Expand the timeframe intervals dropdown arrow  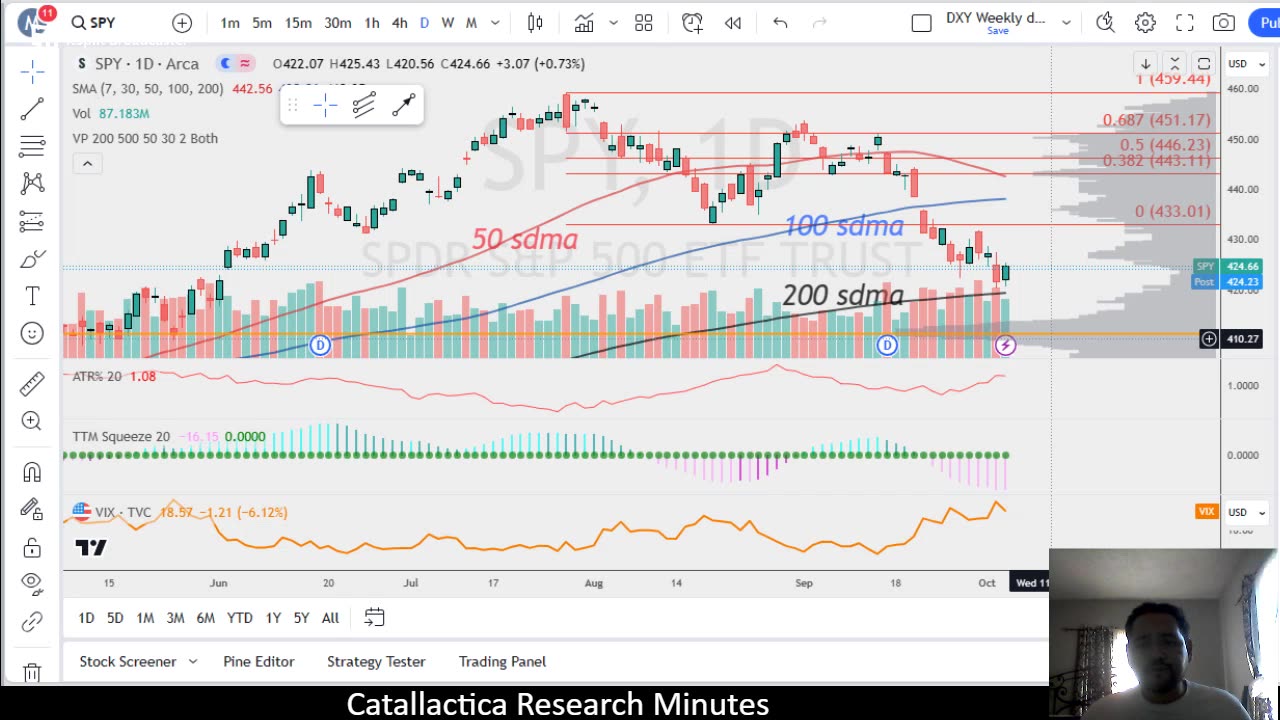[x=495, y=22]
